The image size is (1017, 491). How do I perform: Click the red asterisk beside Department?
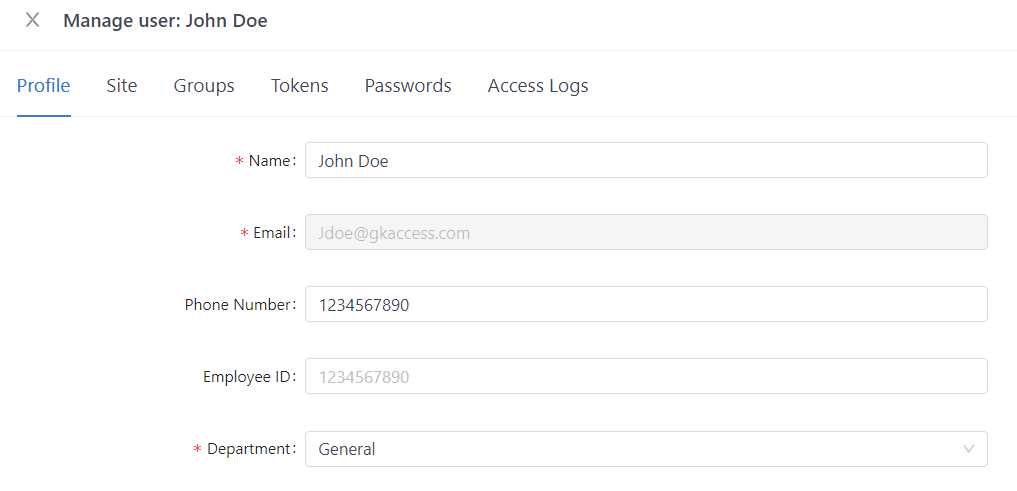197,450
